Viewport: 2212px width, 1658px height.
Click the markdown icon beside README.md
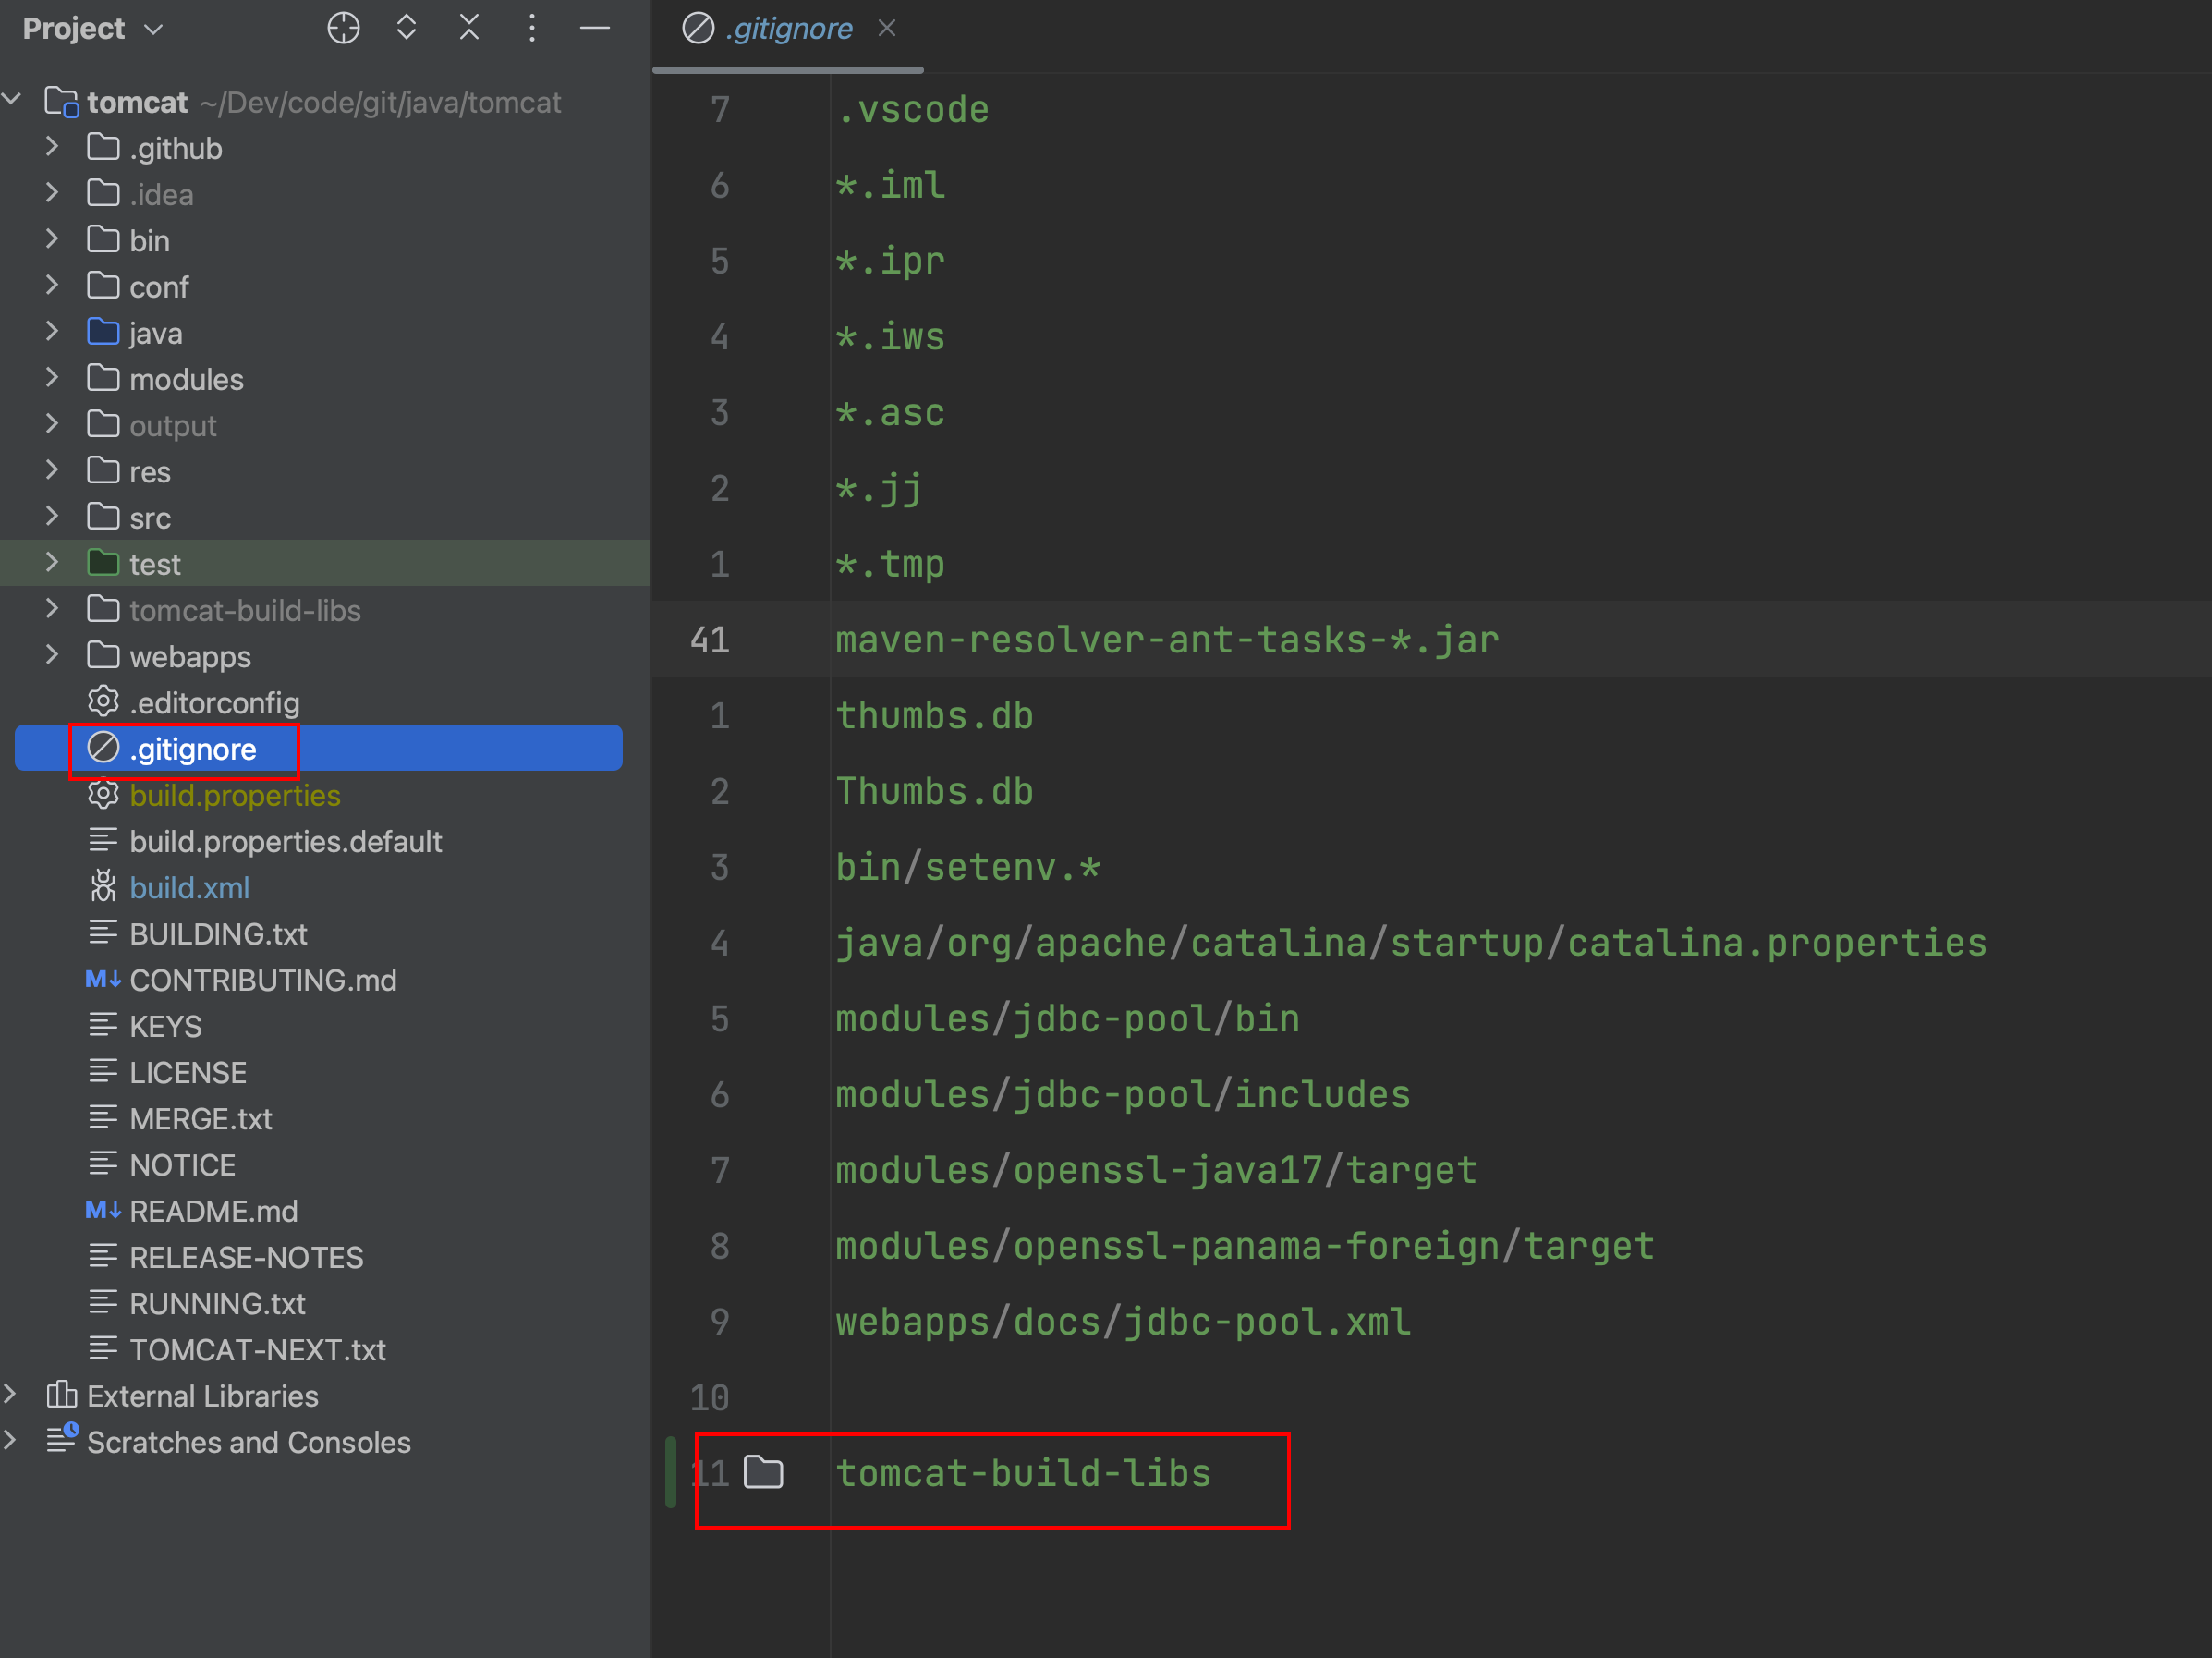click(x=103, y=1210)
